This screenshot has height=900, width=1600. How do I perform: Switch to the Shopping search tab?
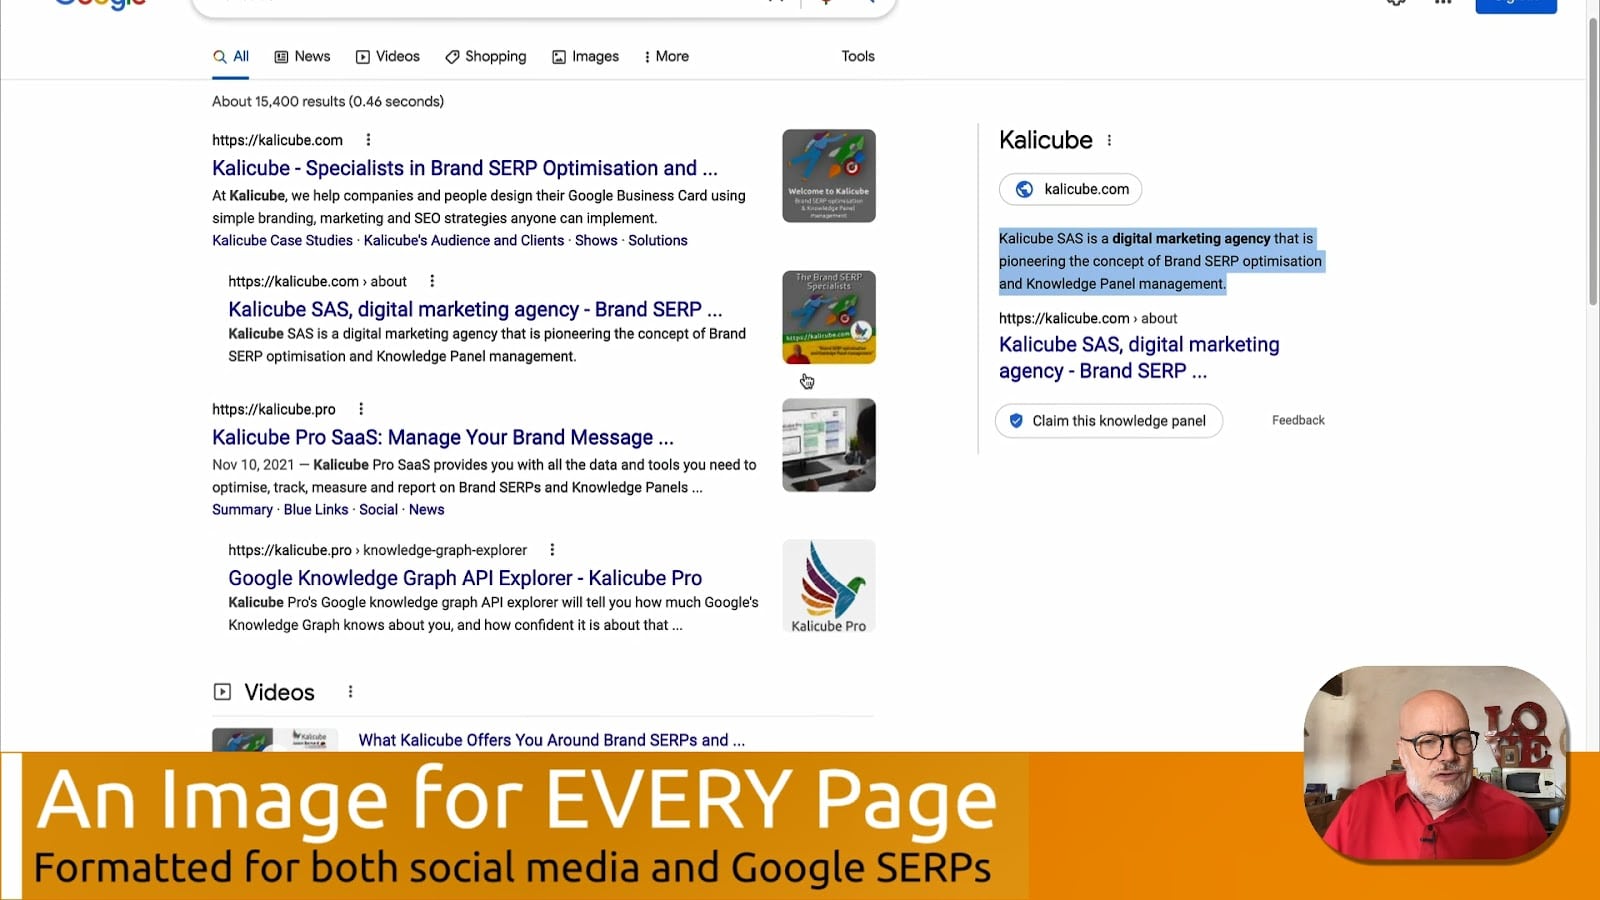486,57
